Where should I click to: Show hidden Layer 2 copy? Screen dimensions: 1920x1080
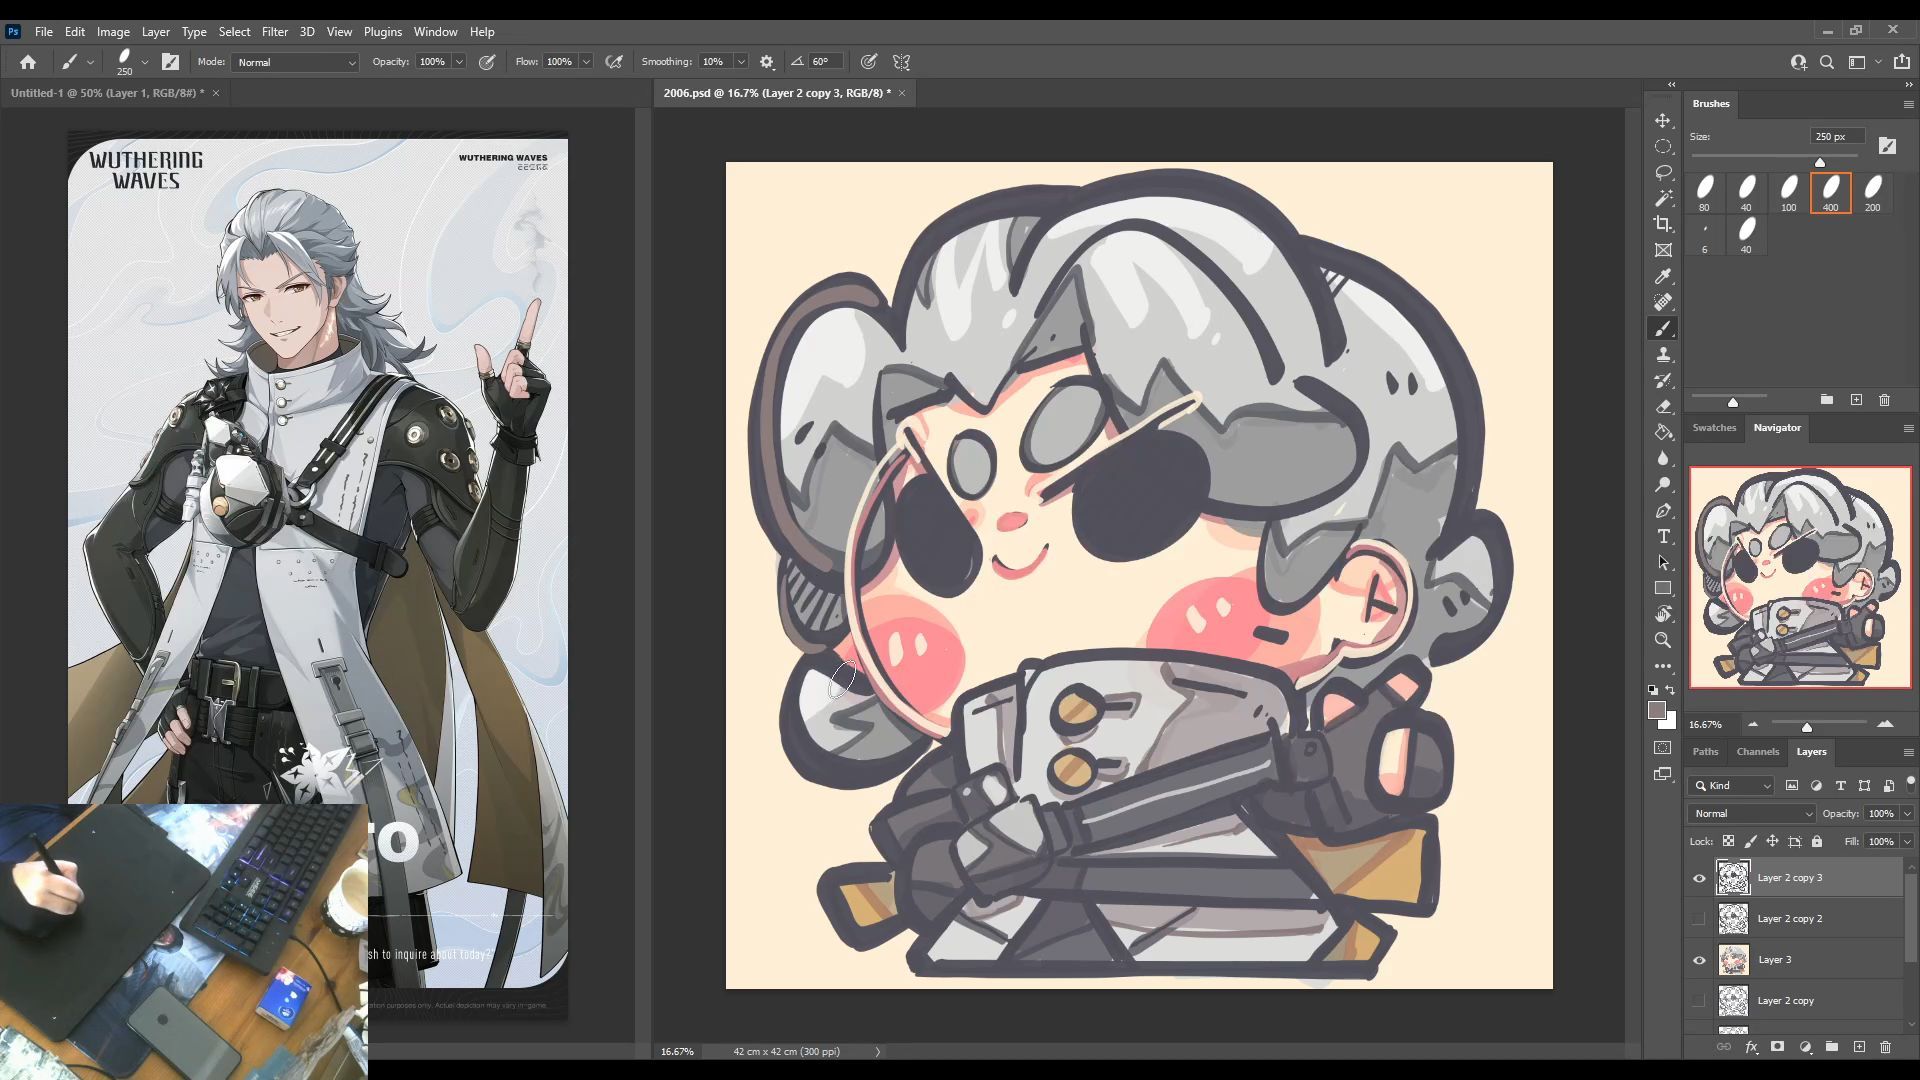[1699, 1001]
